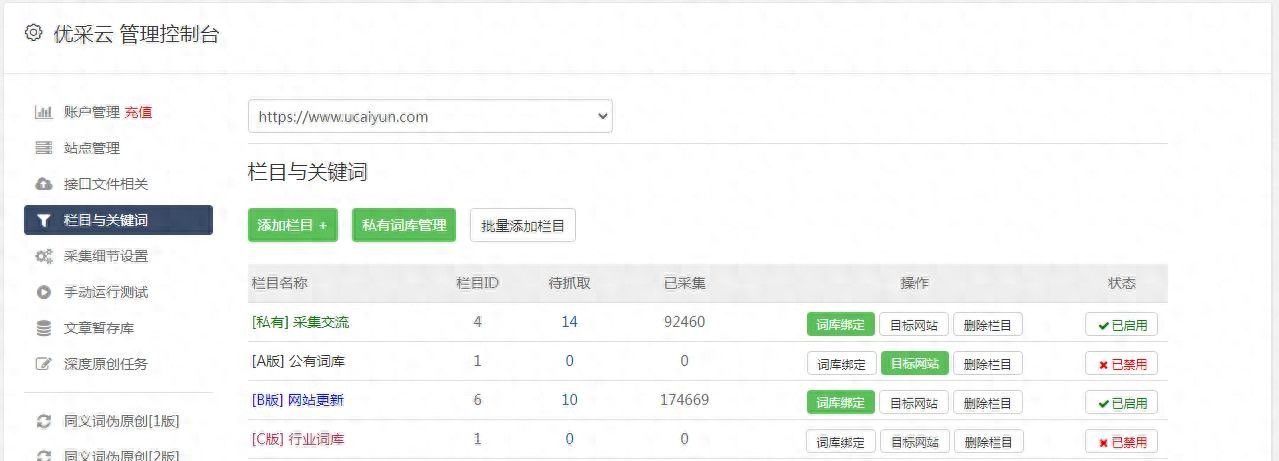
Task: Click the play icon for 手动运行测试
Action: click(43, 292)
